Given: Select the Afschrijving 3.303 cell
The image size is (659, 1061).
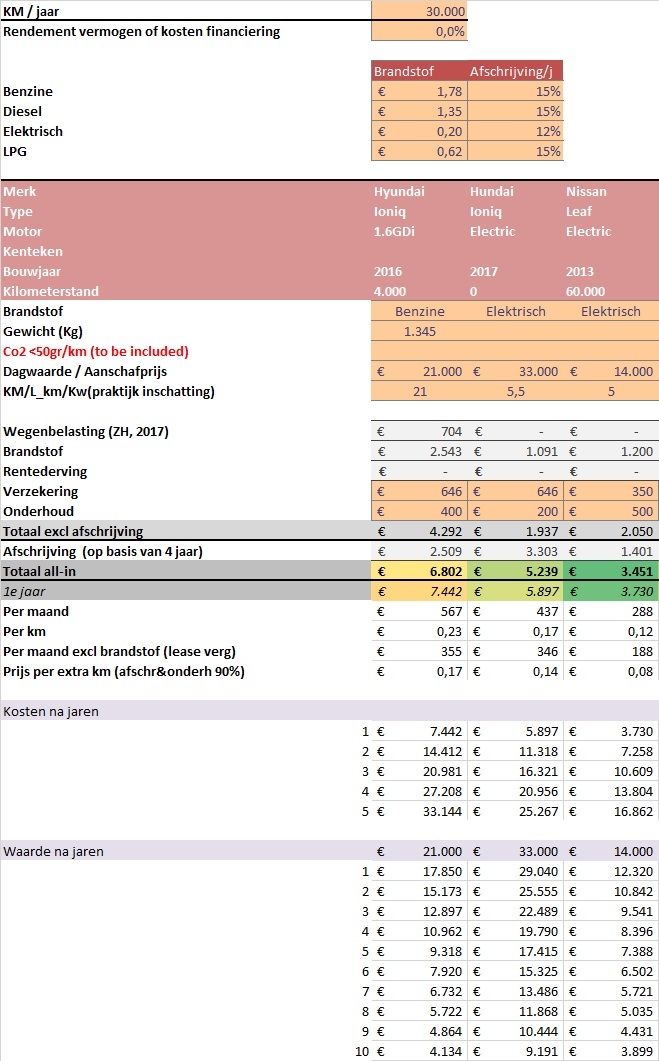Looking at the screenshot, I should (x=515, y=551).
